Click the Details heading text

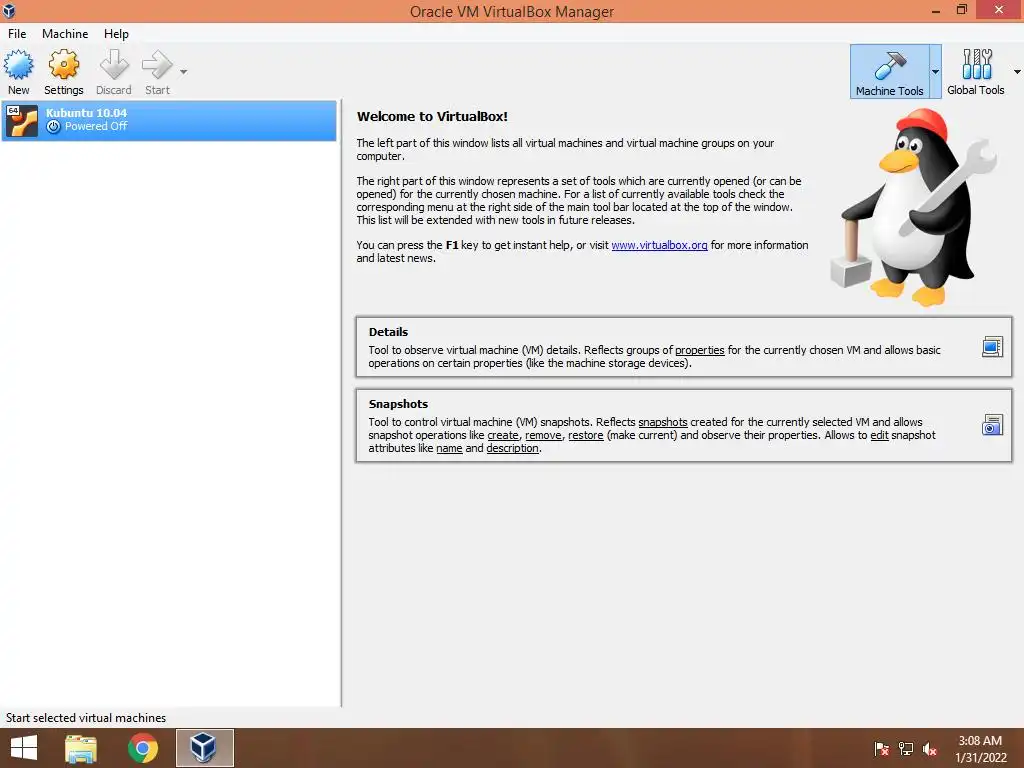click(388, 332)
